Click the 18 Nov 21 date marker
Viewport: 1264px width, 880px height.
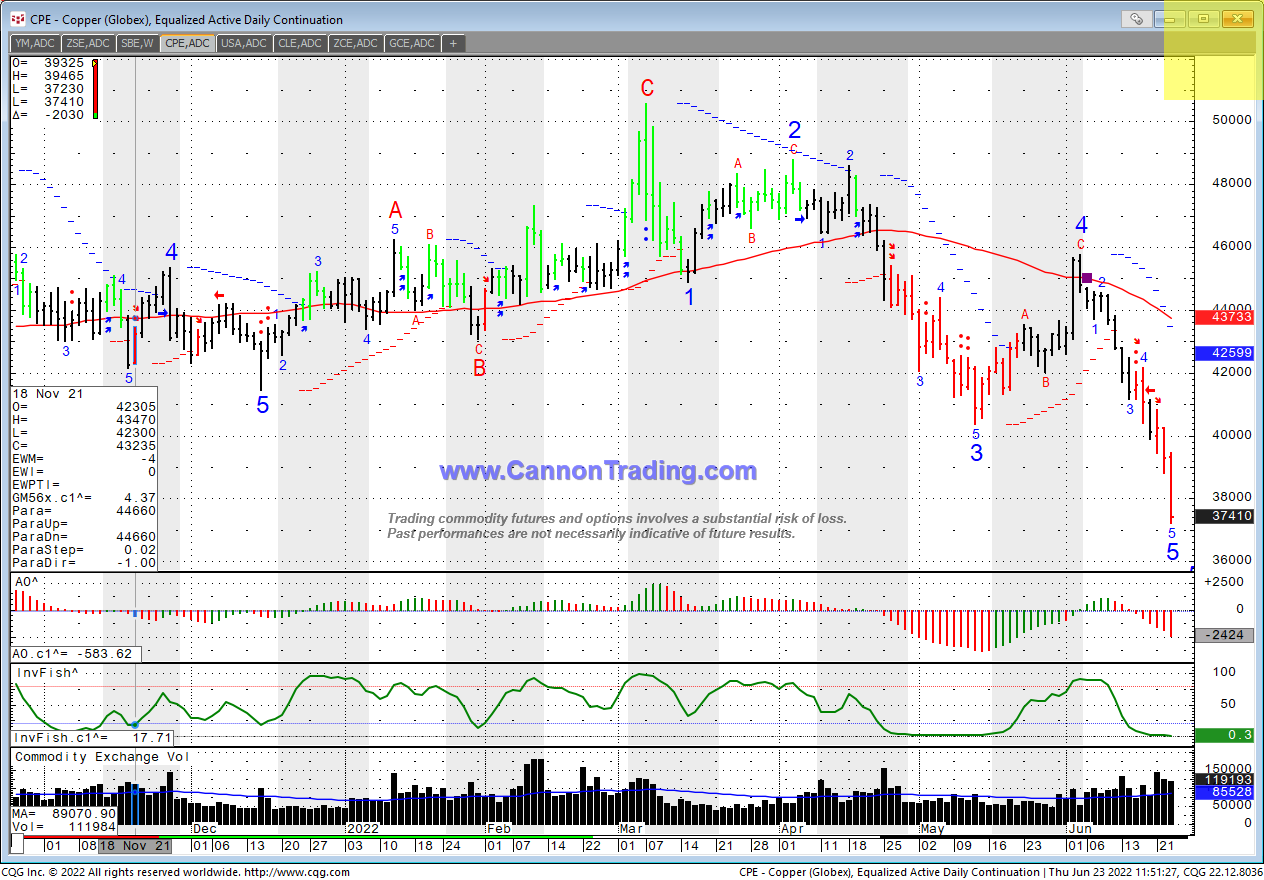click(135, 845)
